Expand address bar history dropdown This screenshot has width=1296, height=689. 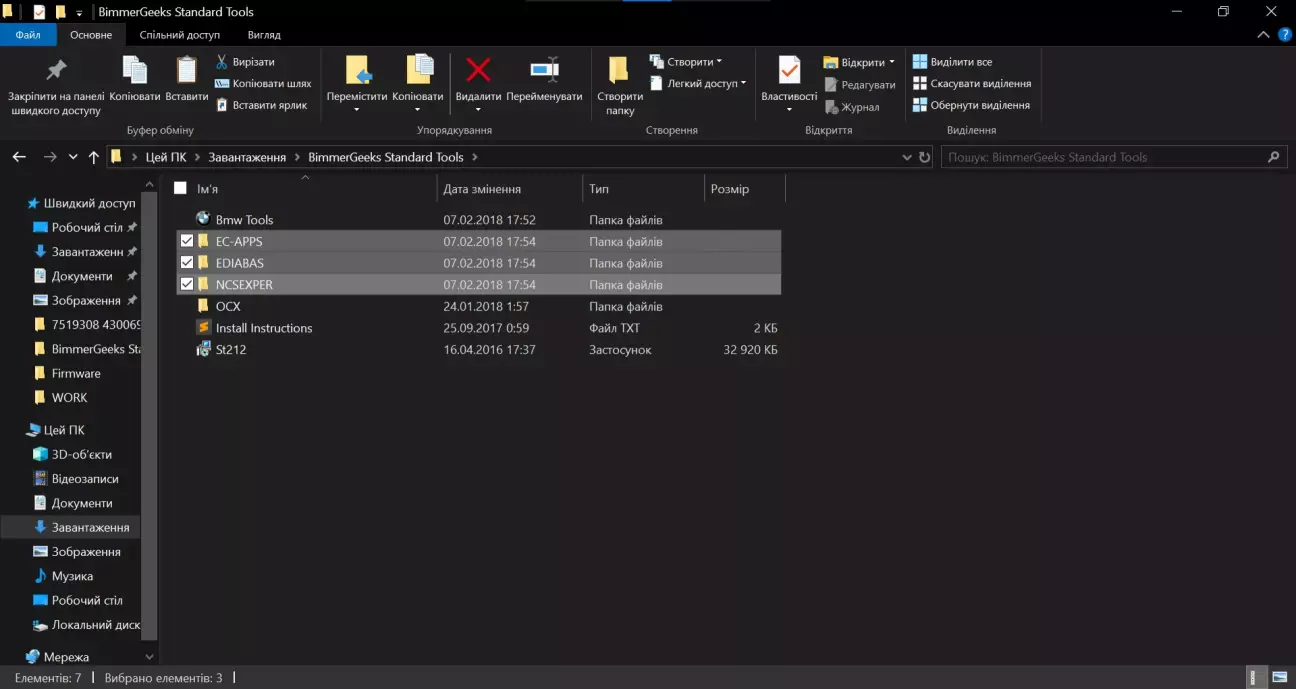click(x=906, y=157)
